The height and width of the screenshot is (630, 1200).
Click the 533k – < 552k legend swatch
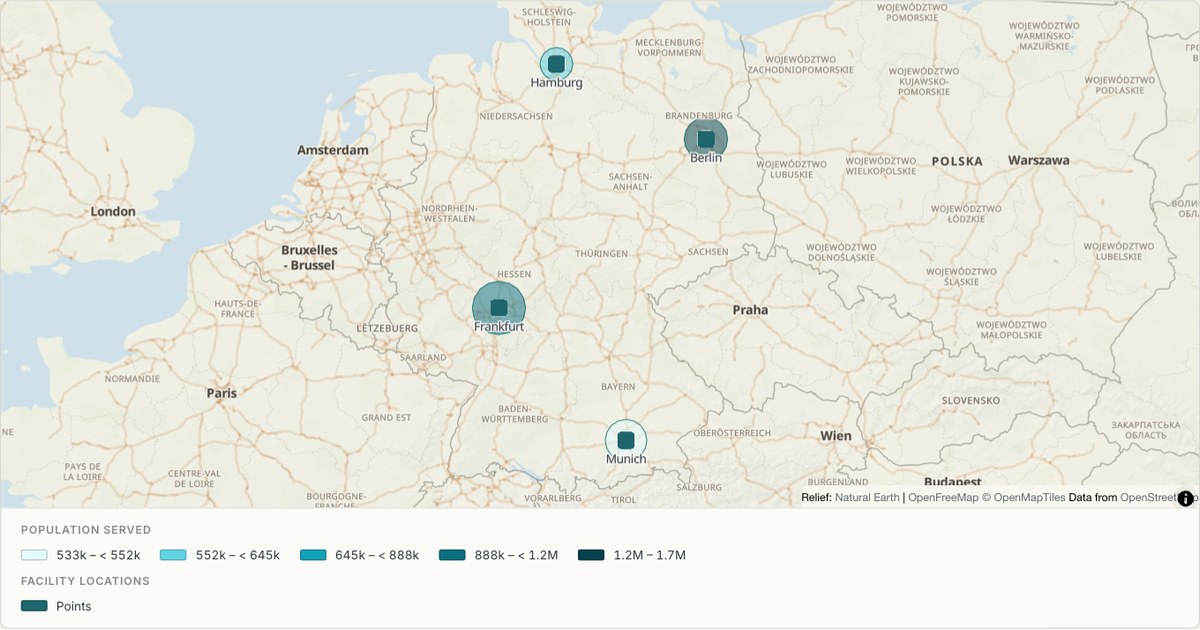[x=34, y=555]
